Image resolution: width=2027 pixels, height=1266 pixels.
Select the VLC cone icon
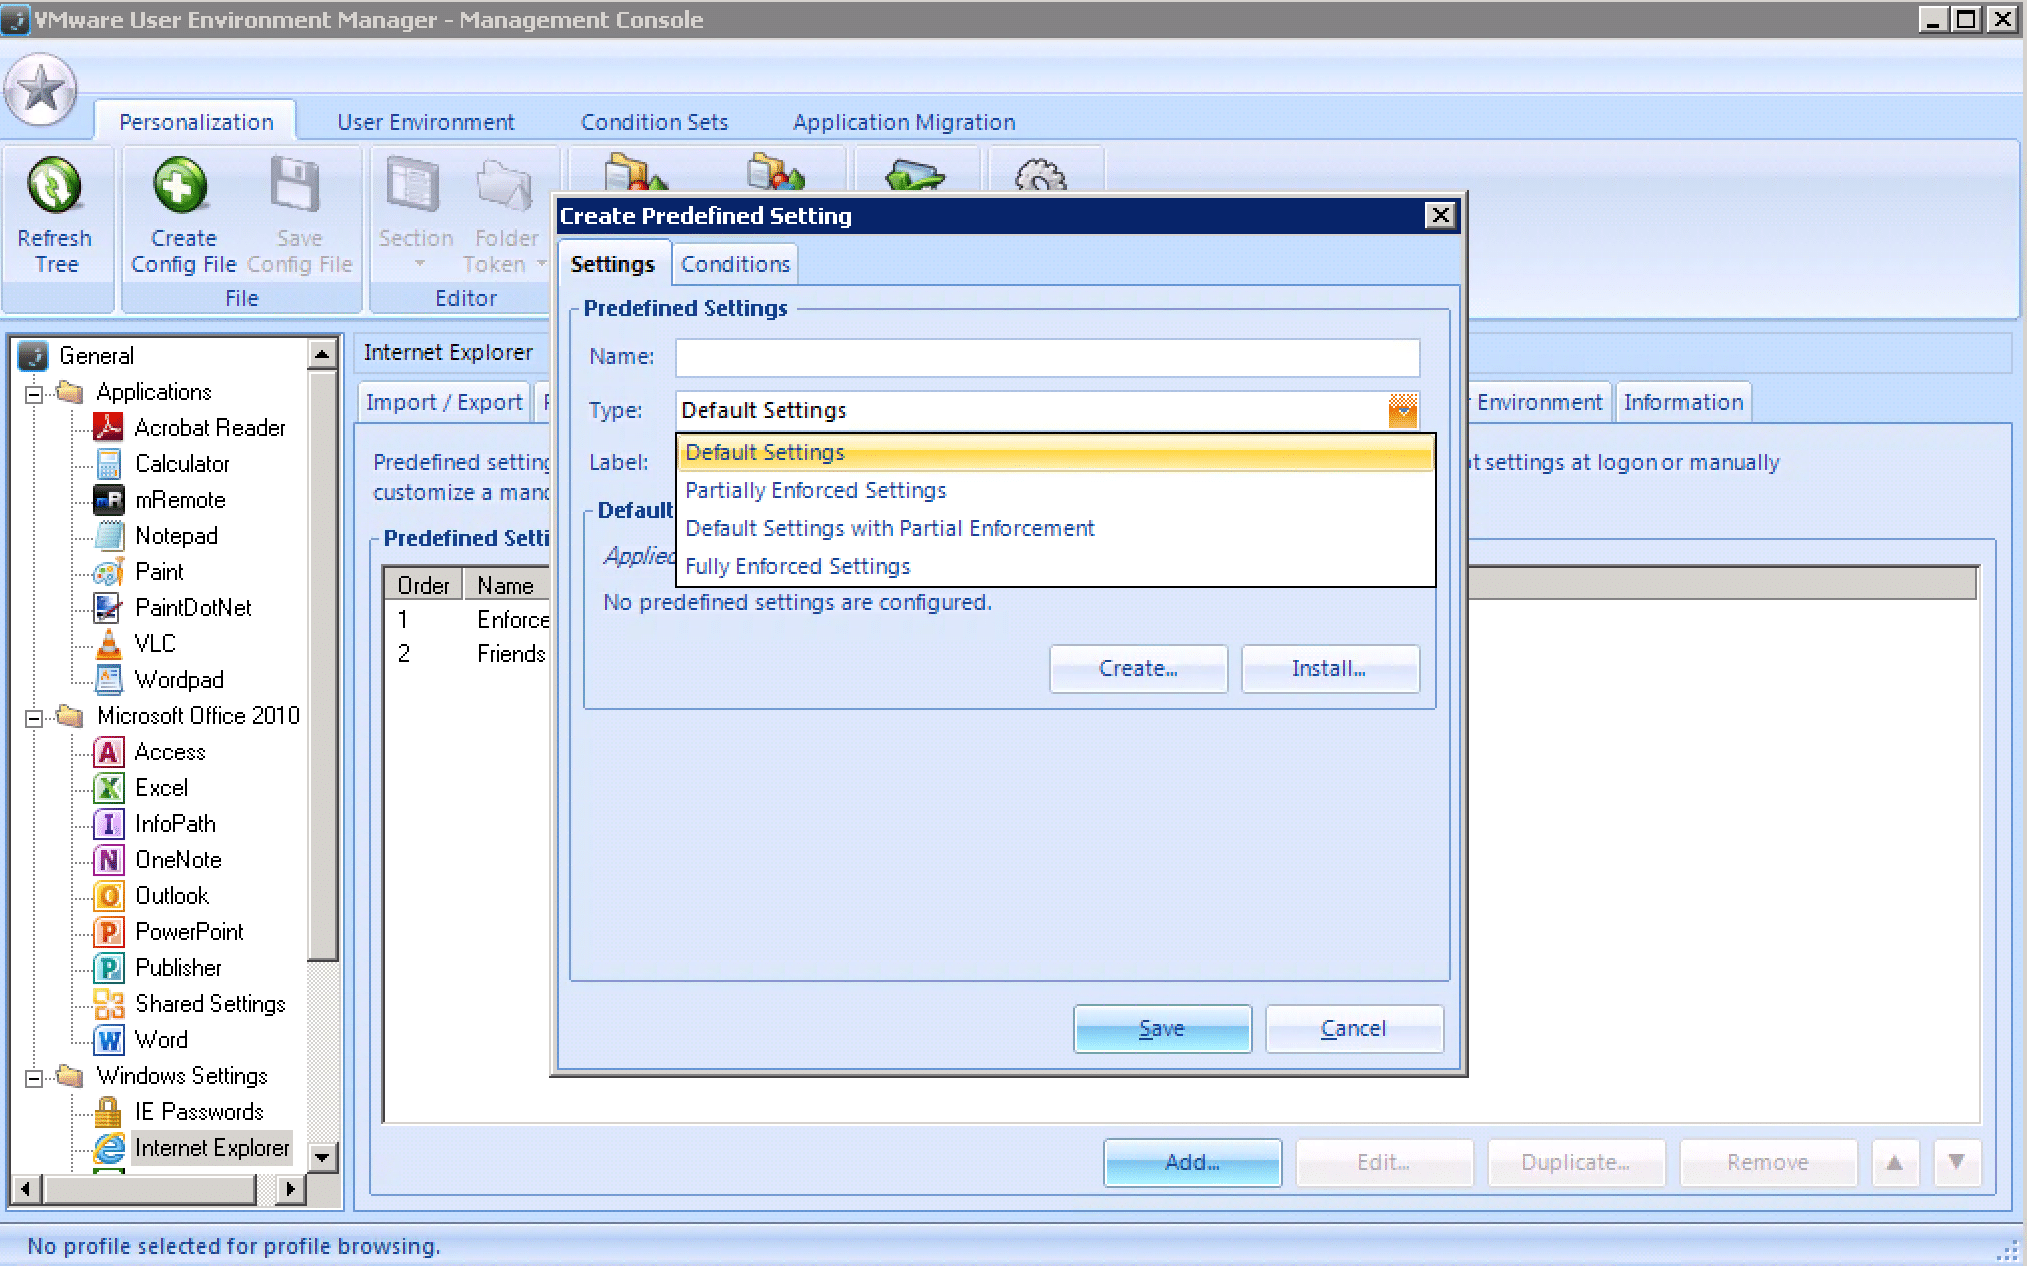point(108,644)
